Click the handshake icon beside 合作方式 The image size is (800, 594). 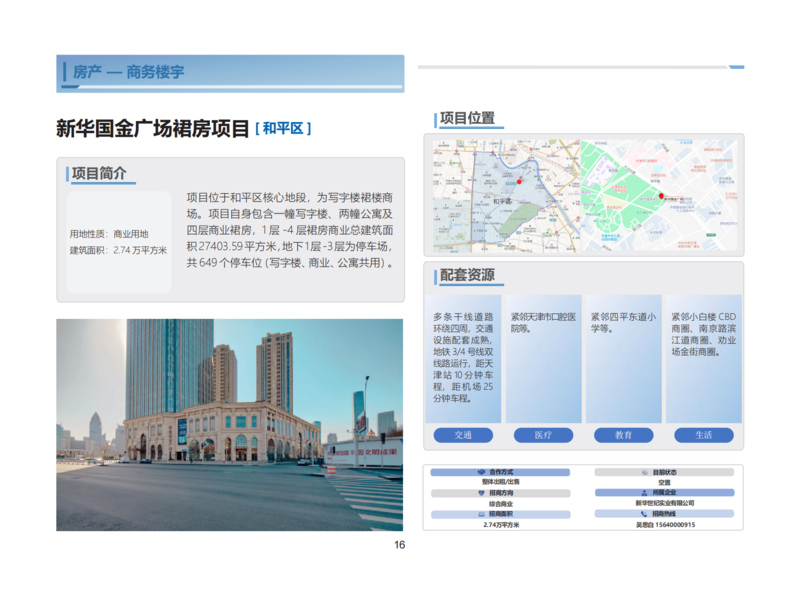click(x=481, y=472)
